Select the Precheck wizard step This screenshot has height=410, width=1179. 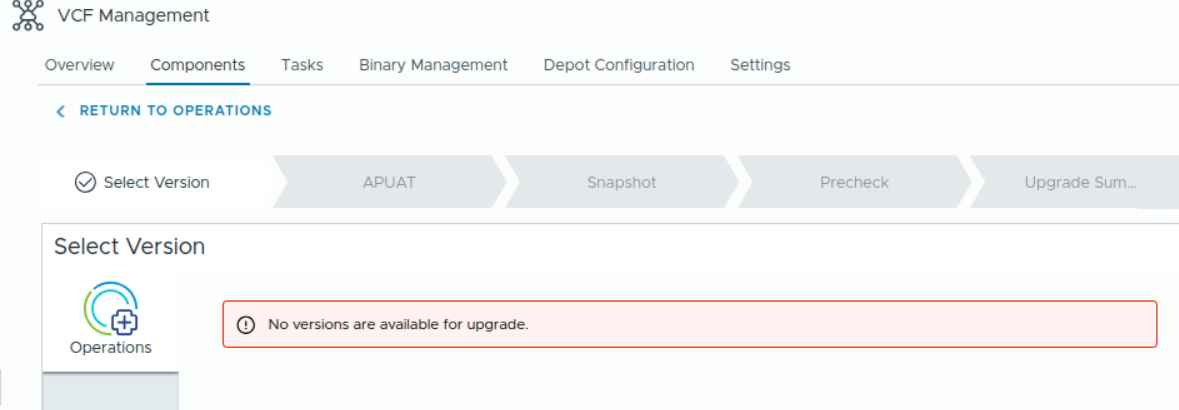[853, 182]
